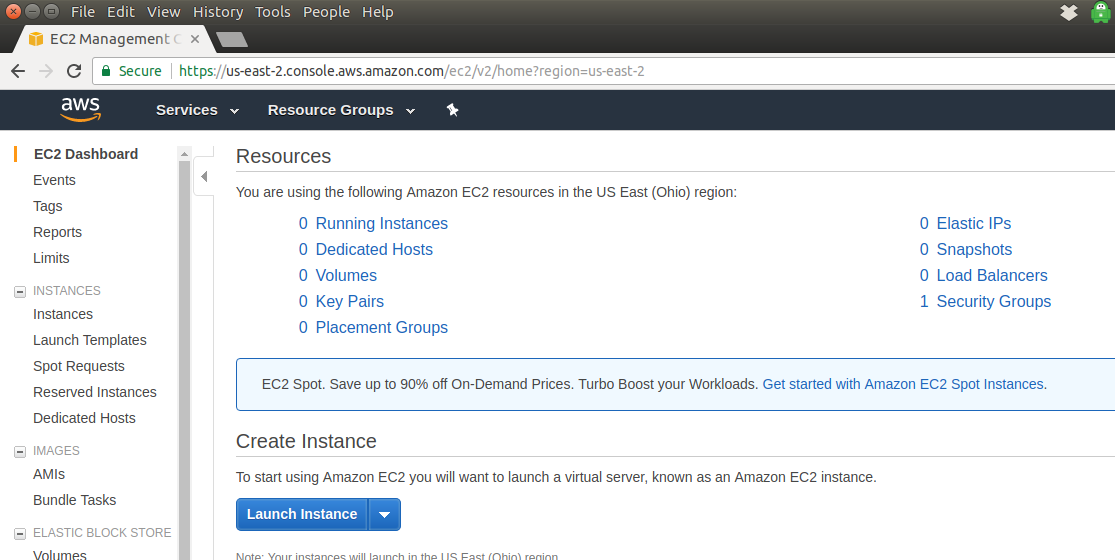Open the History menu
Viewport: 1115px width, 560px height.
(218, 12)
